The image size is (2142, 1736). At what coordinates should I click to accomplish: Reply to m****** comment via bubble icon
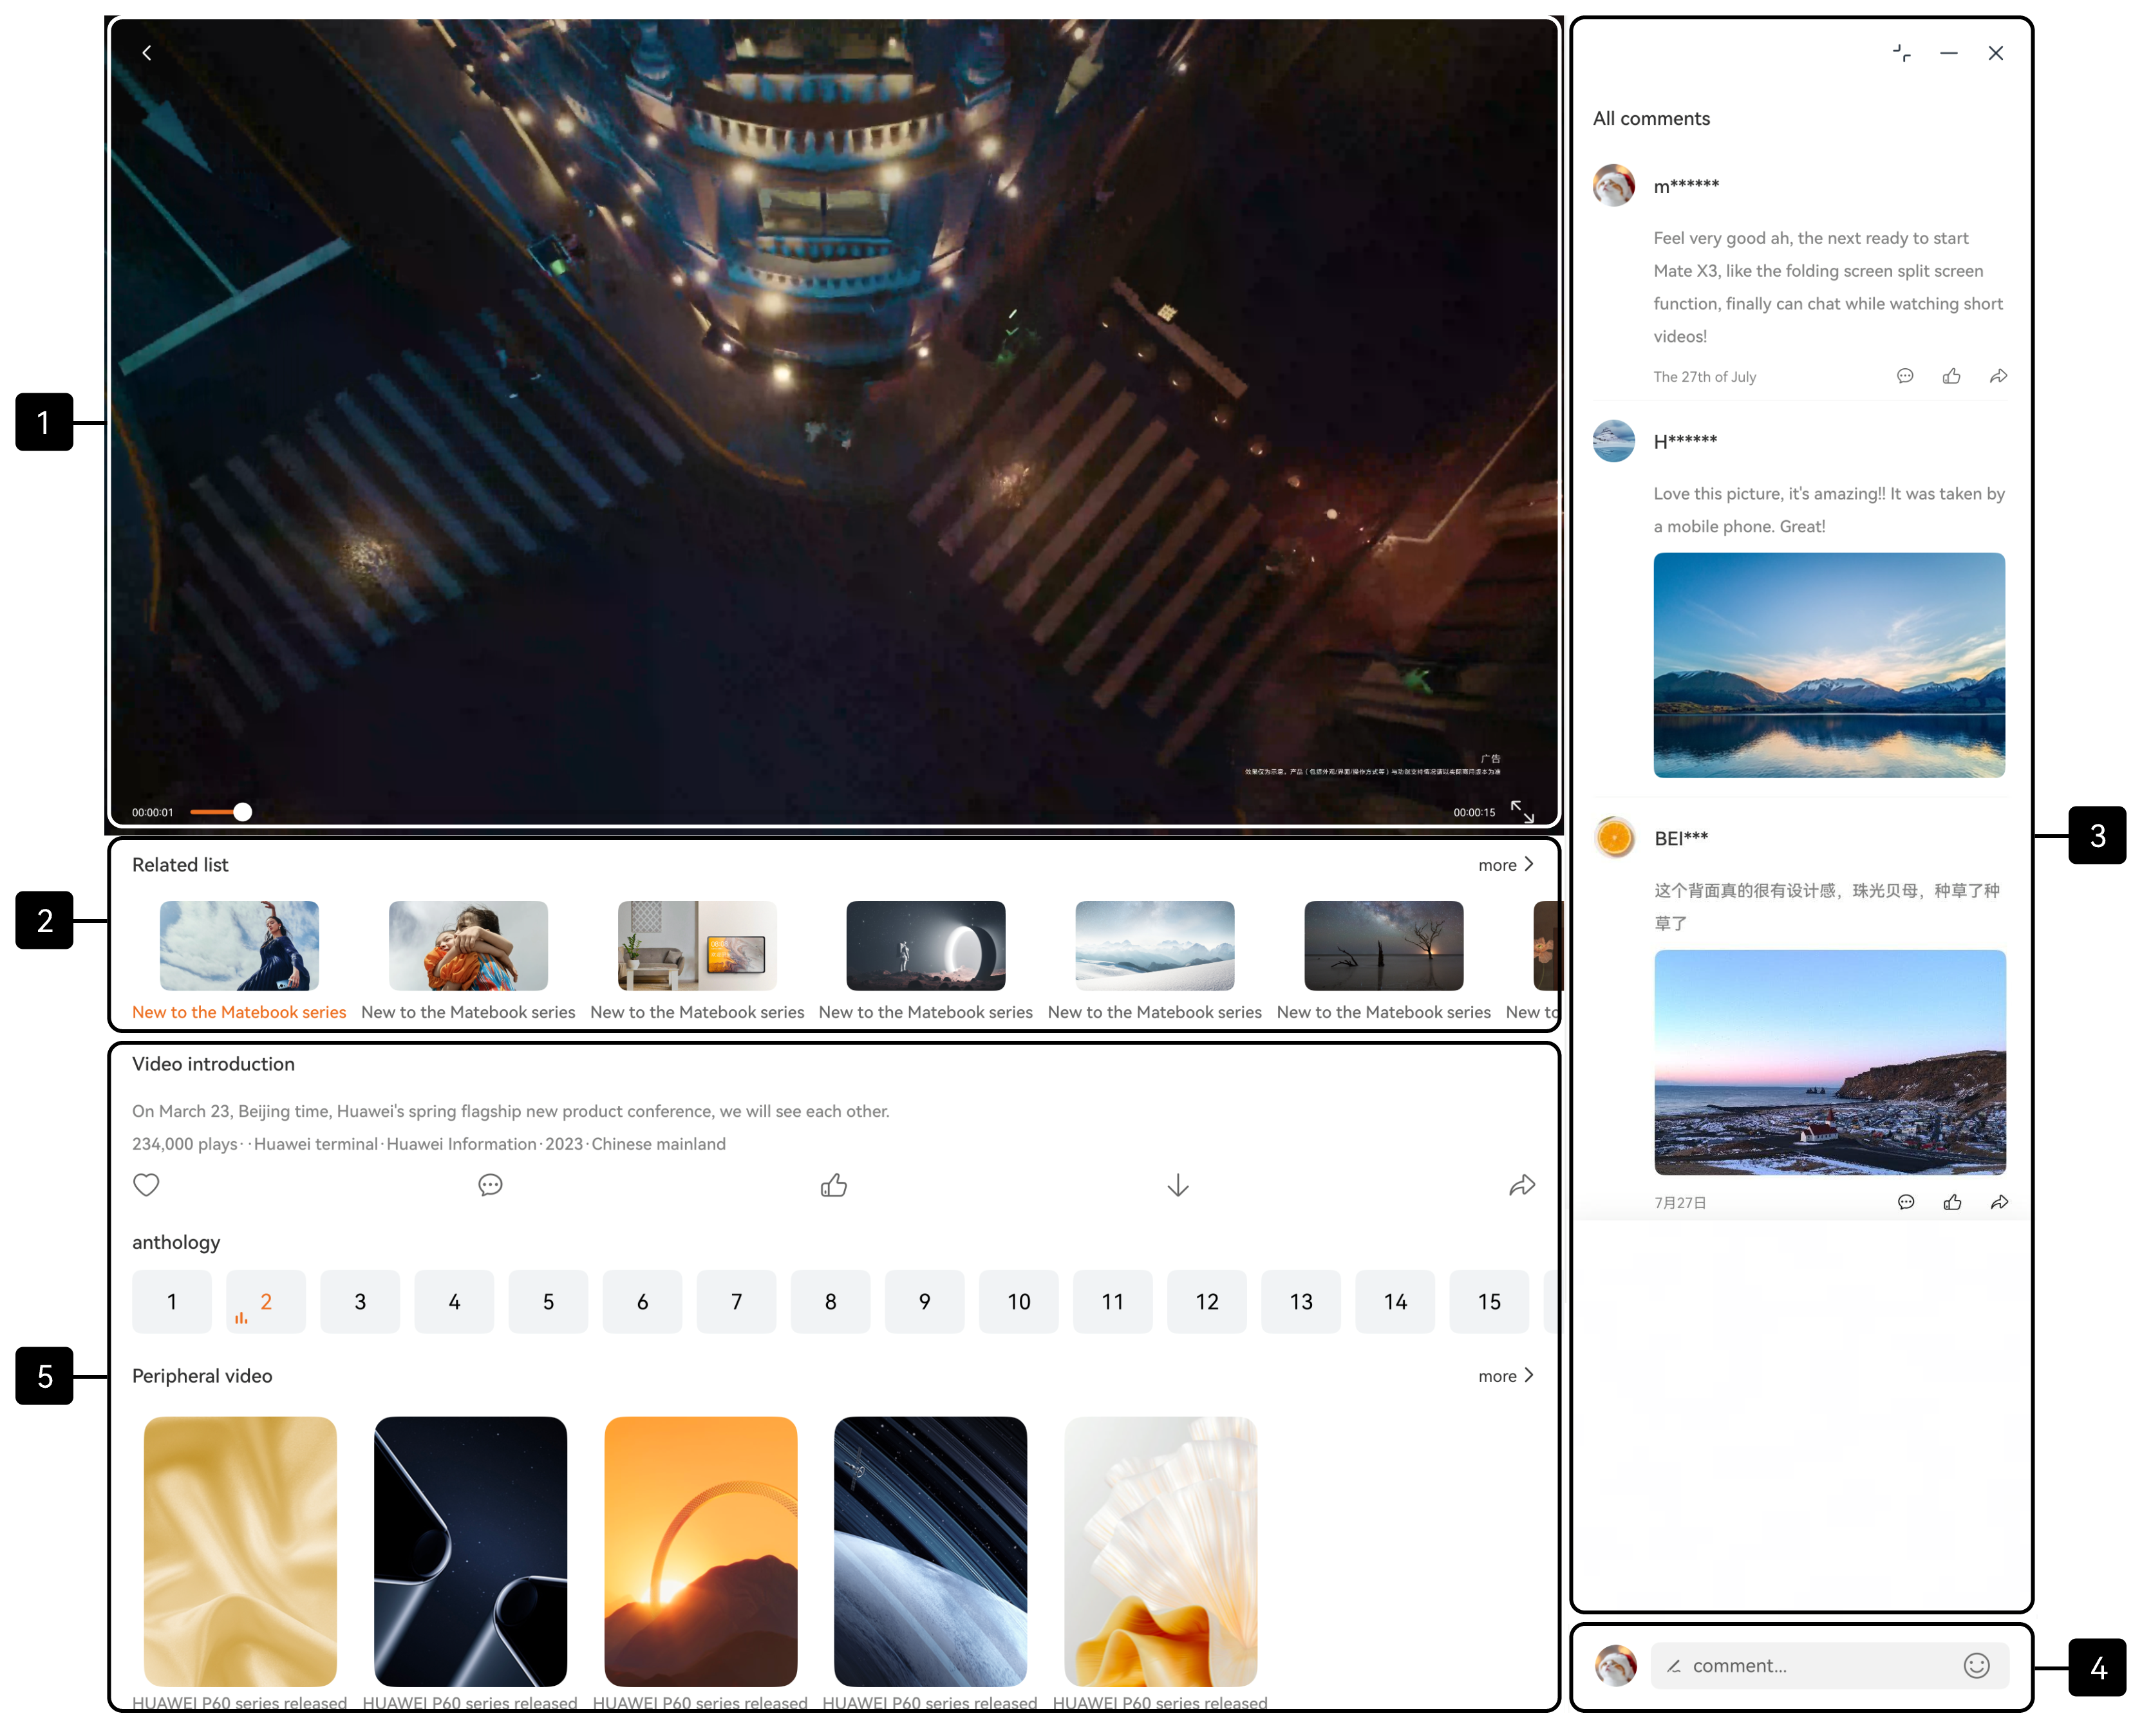point(1905,376)
